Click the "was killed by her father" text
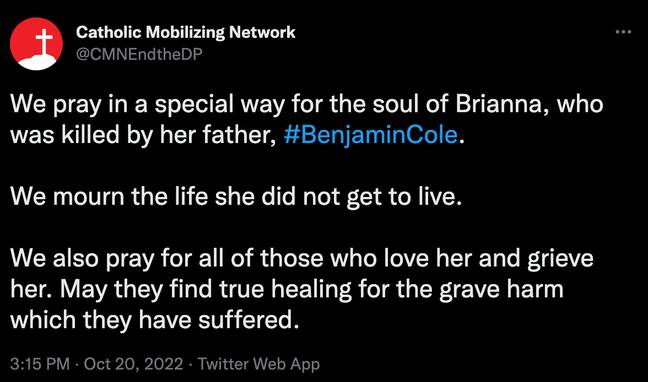The image size is (648, 382). pyautogui.click(x=143, y=135)
